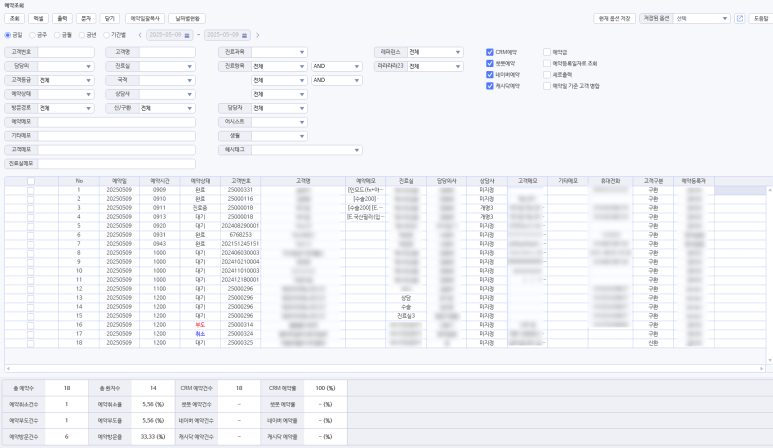Click the table's horizontal scrollbar
The height and width of the screenshot is (448, 773).
pyautogui.click(x=385, y=369)
